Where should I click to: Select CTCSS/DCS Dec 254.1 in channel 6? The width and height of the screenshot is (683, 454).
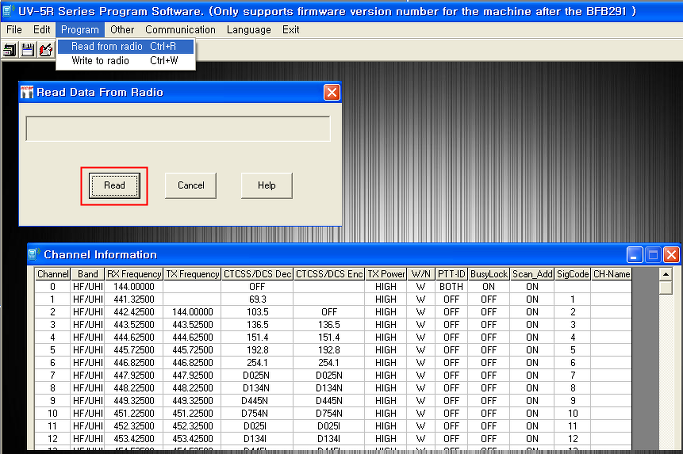pyautogui.click(x=257, y=363)
